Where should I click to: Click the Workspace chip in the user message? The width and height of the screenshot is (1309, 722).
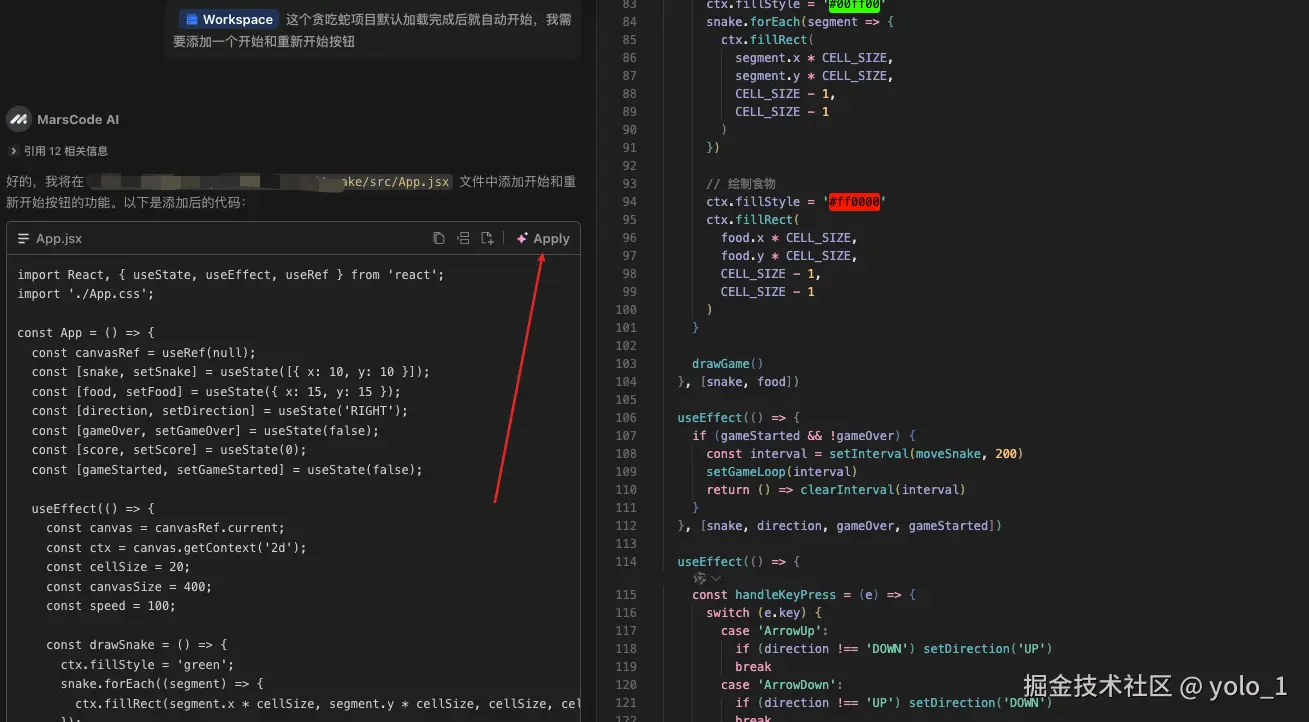pos(229,19)
